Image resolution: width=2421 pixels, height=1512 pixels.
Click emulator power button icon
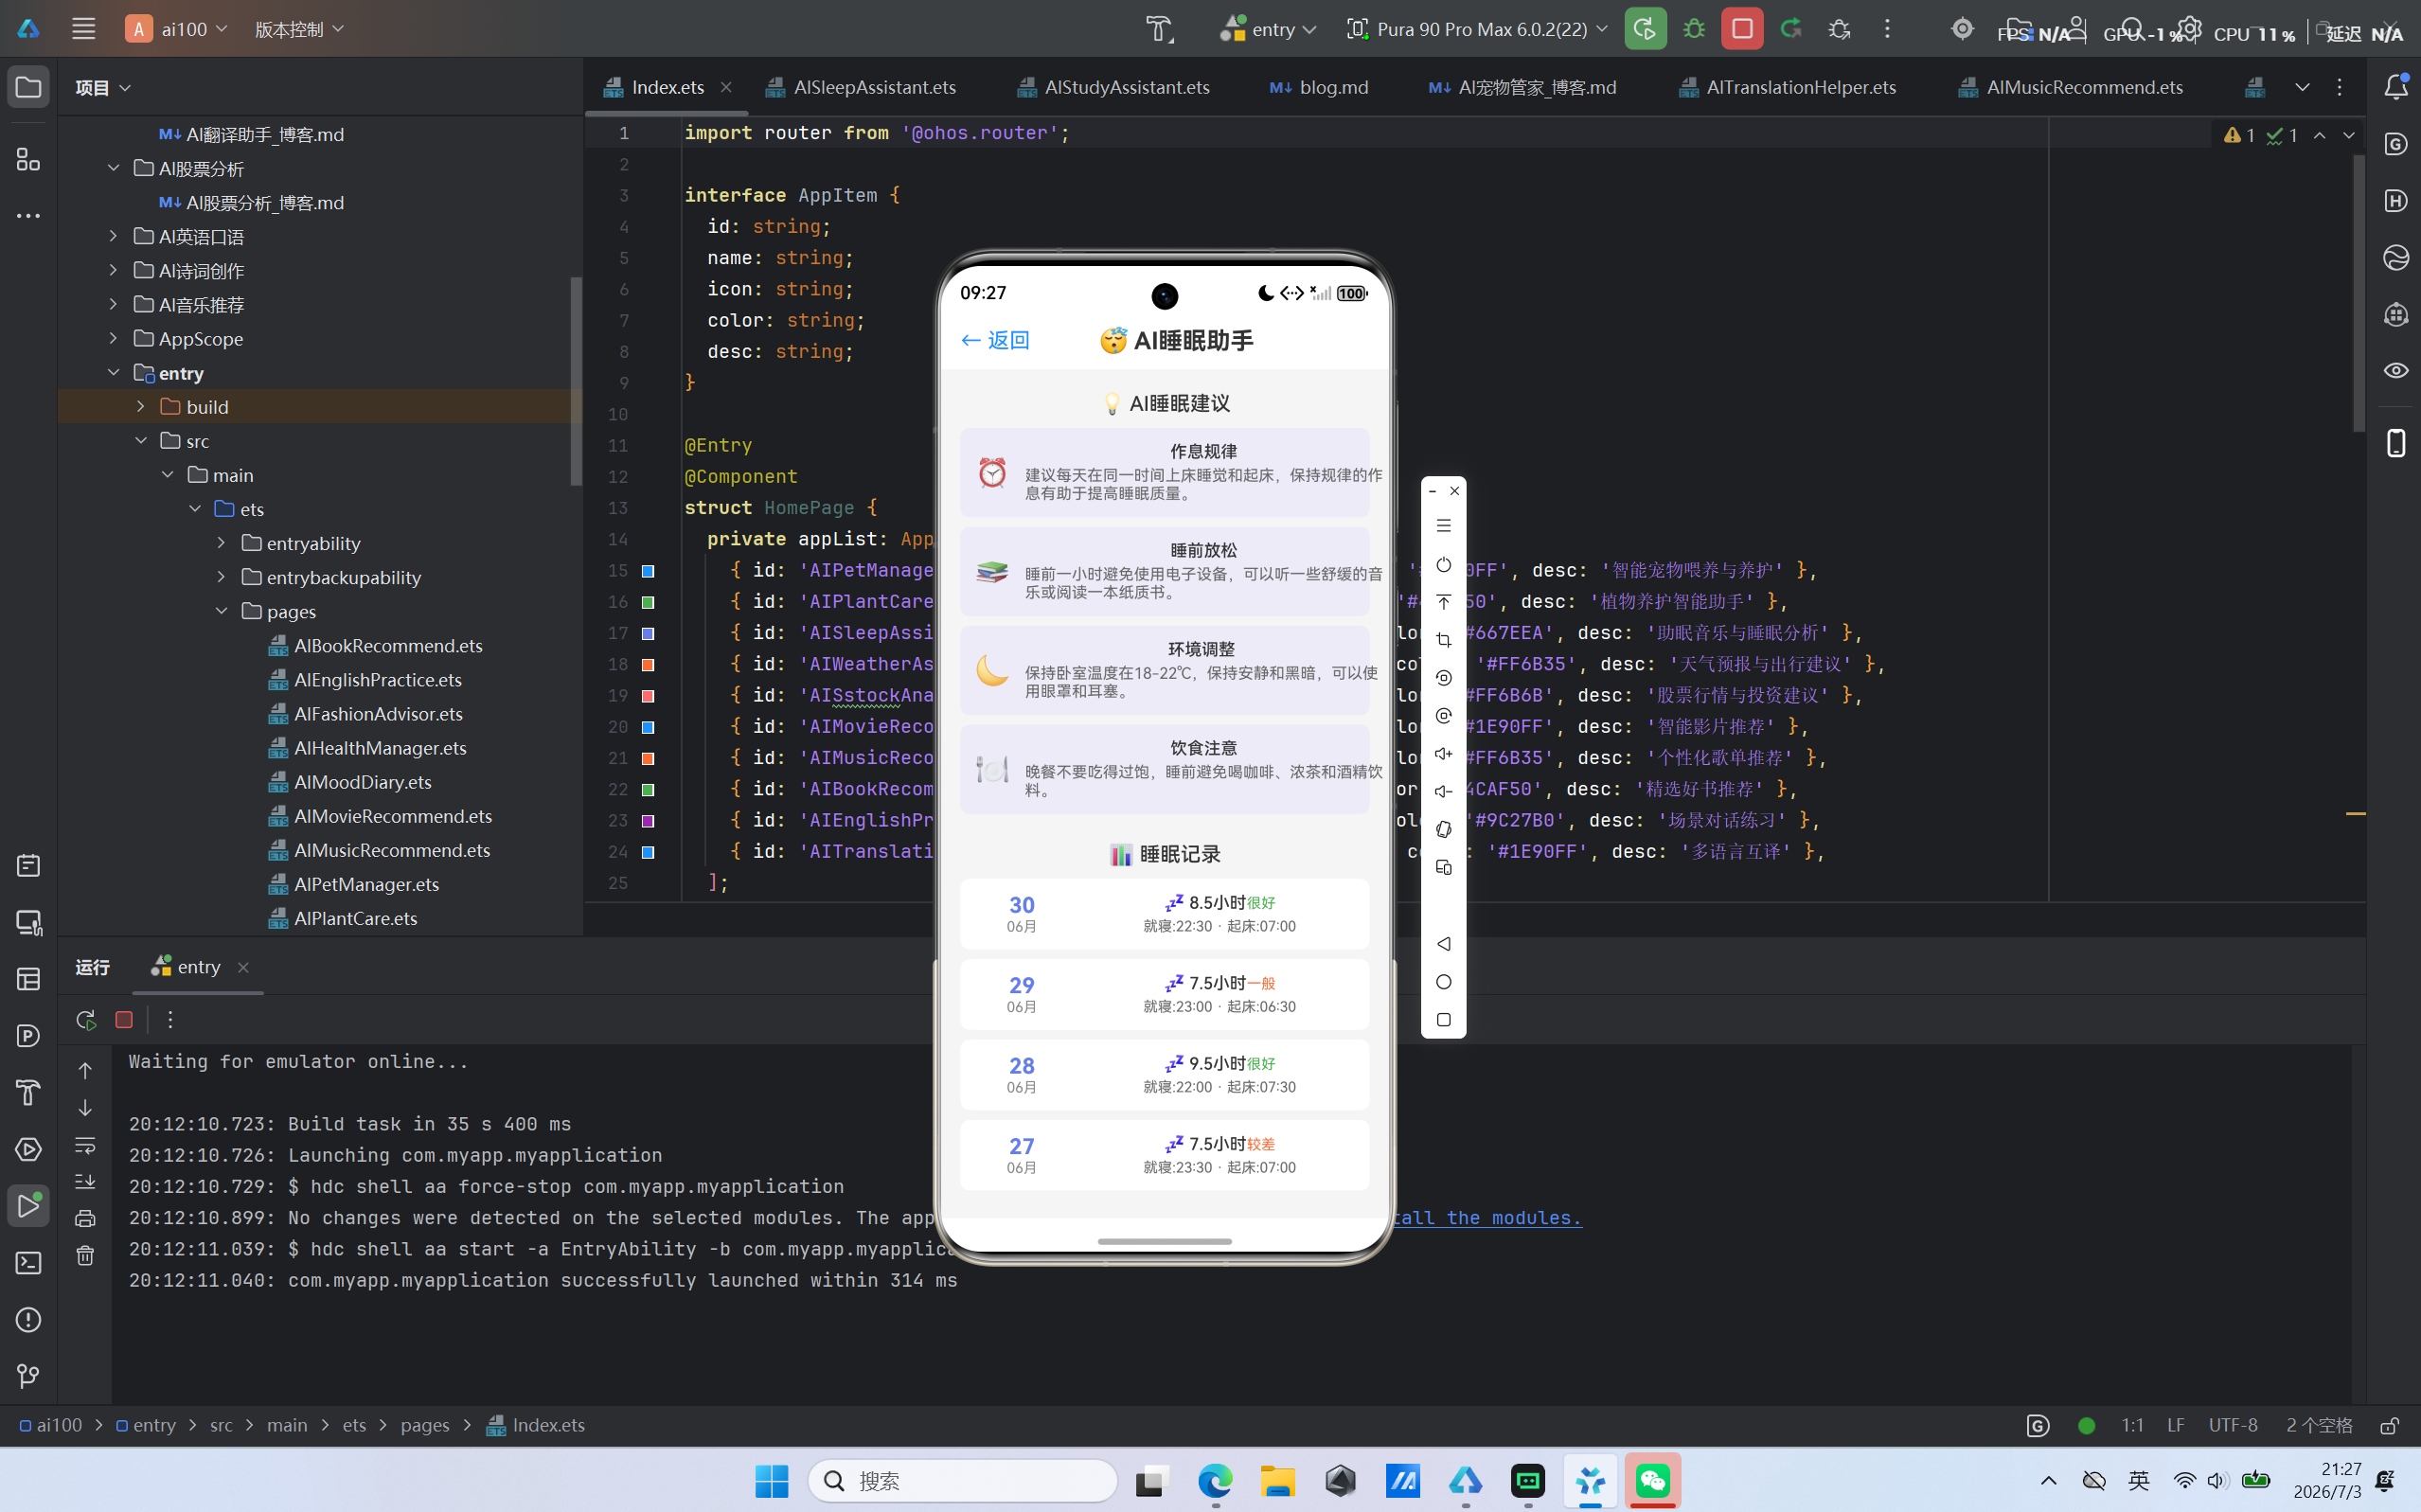1443,565
